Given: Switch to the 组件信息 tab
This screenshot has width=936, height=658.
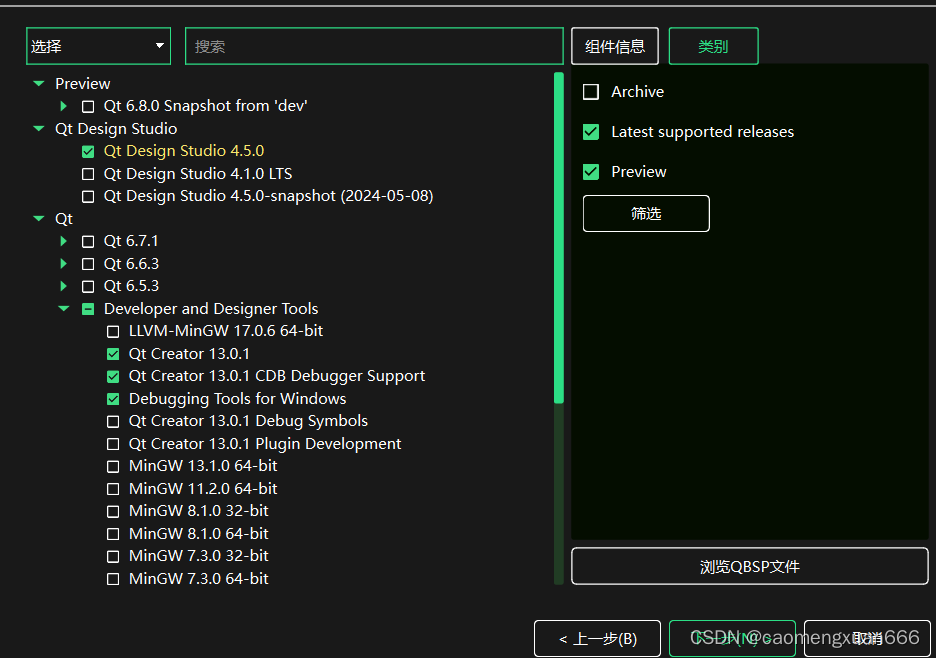Looking at the screenshot, I should (x=615, y=46).
